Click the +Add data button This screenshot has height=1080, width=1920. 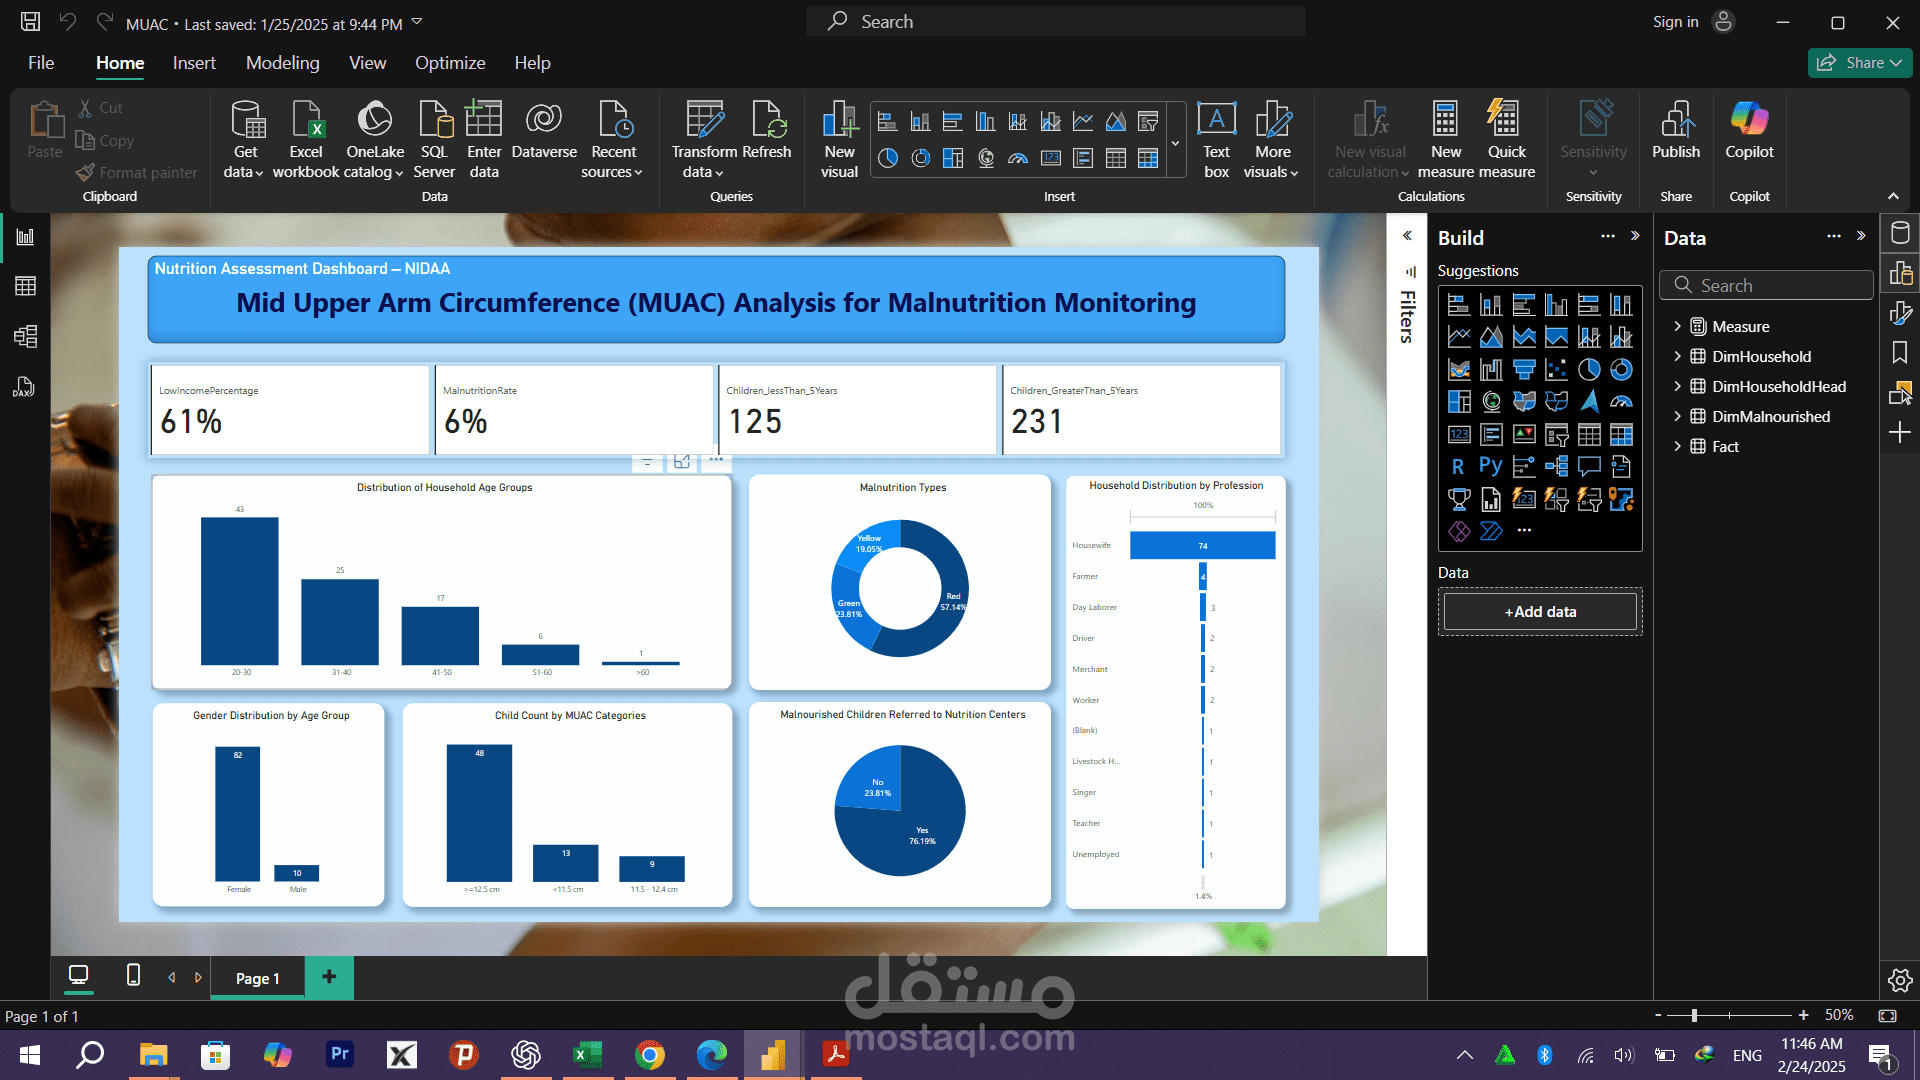1540,612
